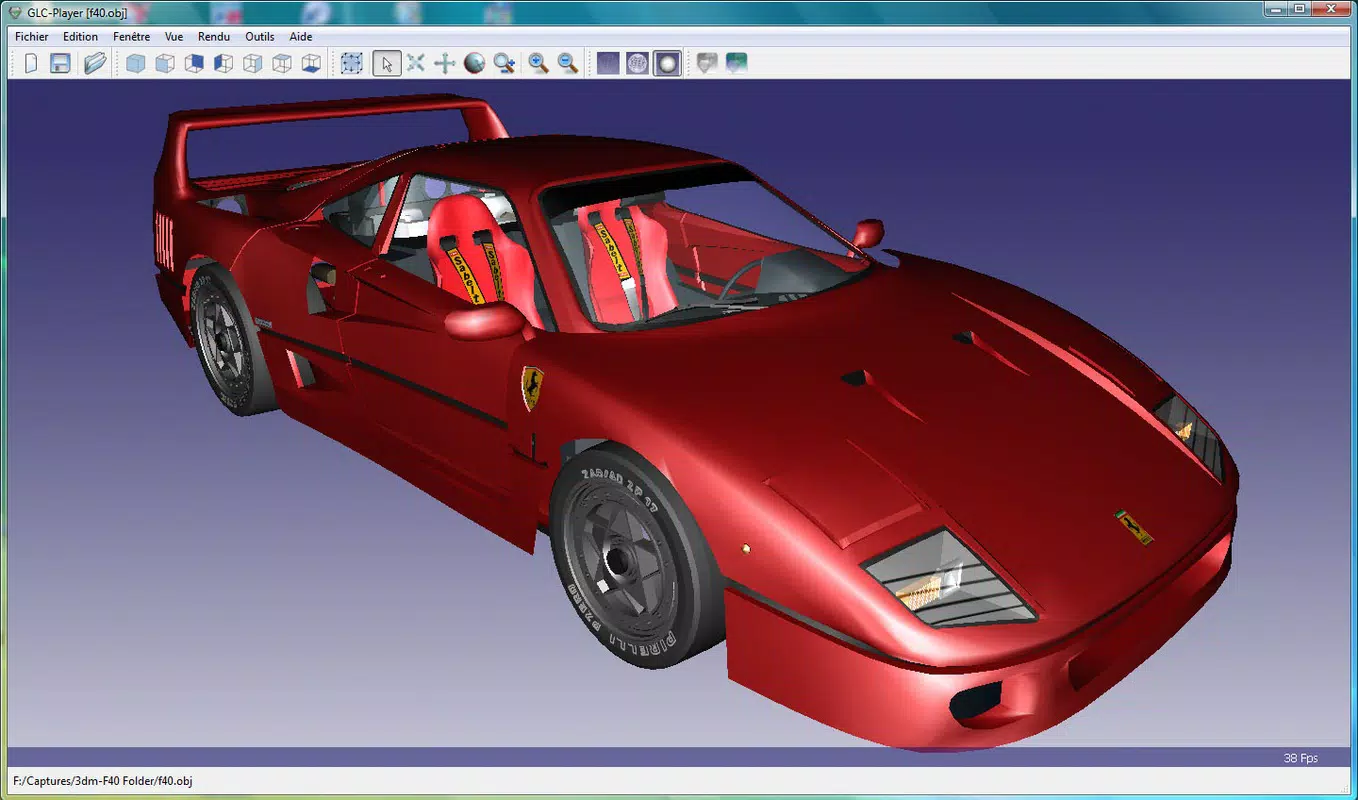Create a new document with the blank page icon
The width and height of the screenshot is (1358, 800).
31,64
